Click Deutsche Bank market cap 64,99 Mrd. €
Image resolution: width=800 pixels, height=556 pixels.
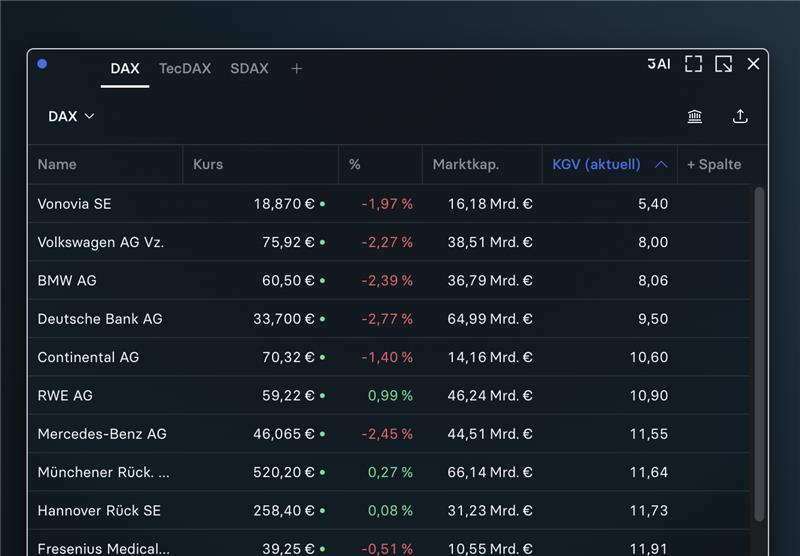(490, 319)
